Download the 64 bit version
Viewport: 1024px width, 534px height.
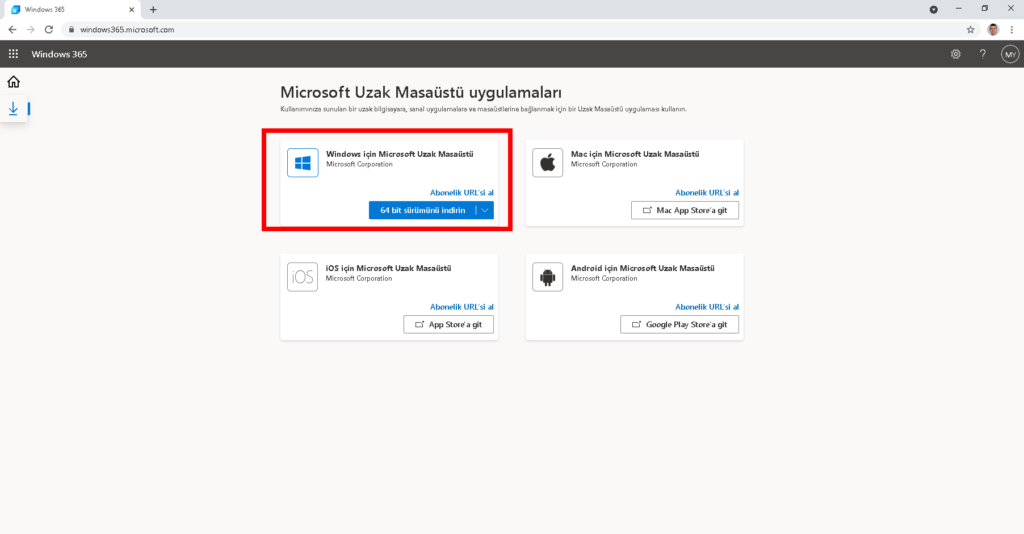tap(423, 210)
